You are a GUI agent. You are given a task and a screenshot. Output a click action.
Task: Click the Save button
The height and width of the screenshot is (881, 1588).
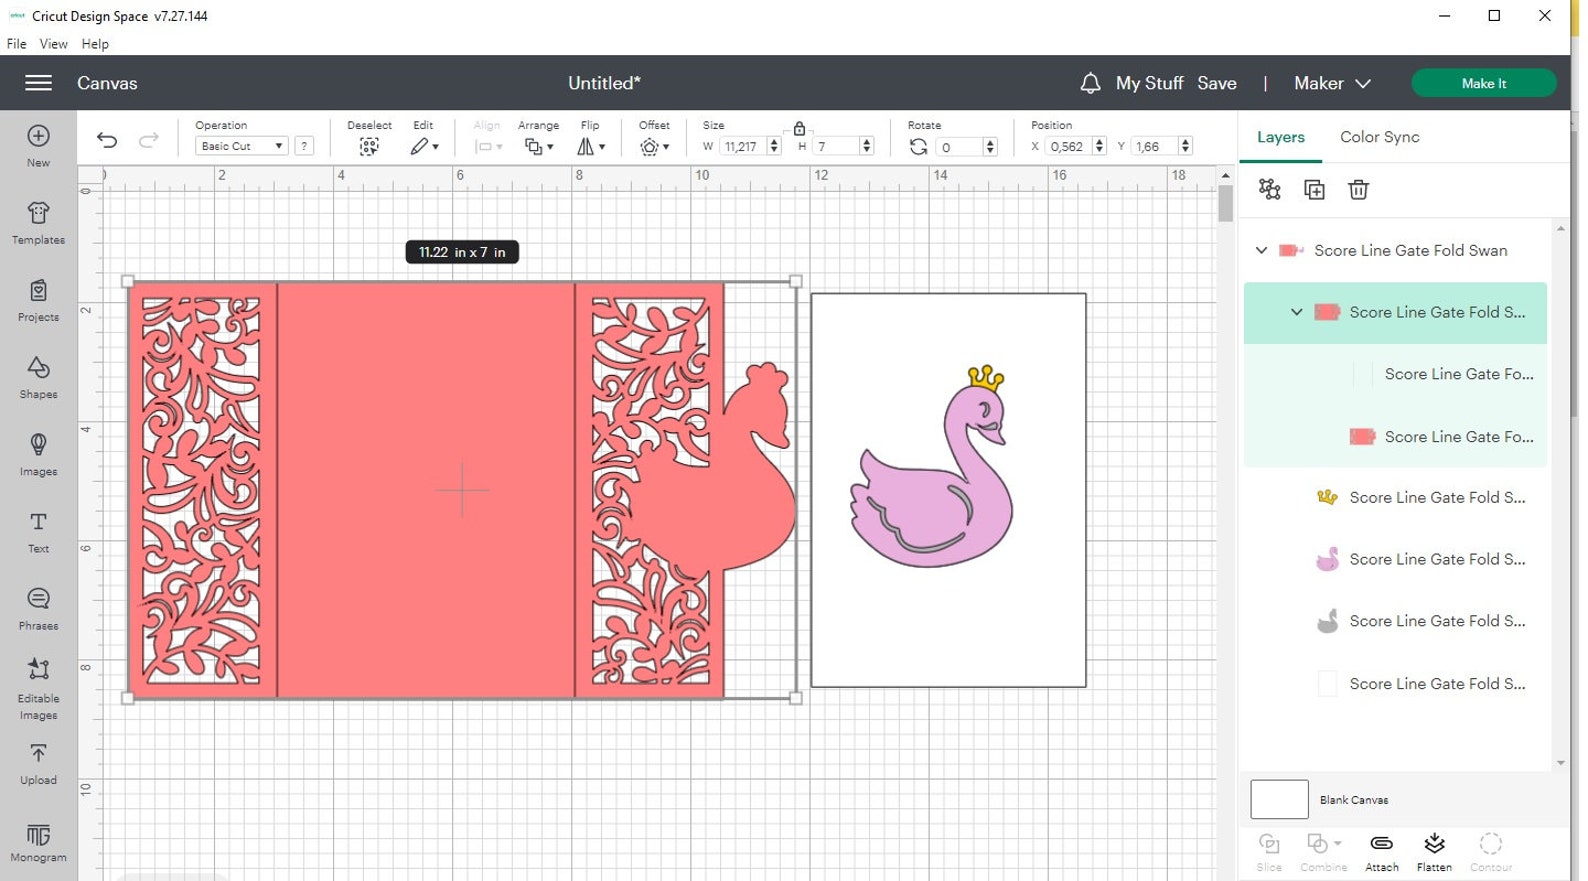(x=1216, y=83)
